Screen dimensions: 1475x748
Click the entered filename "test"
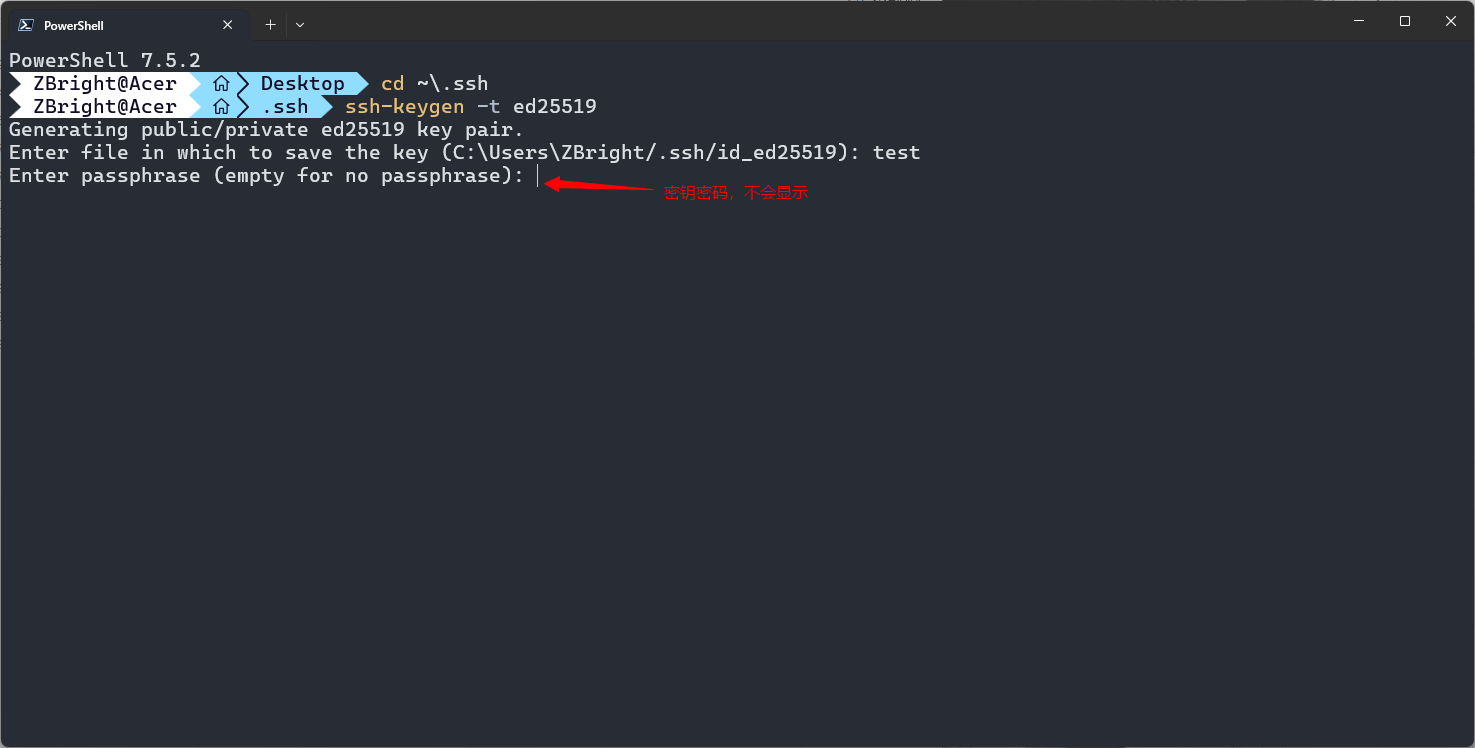coord(897,153)
